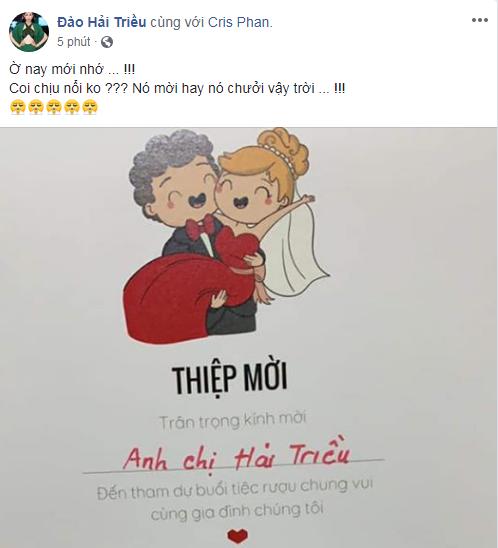The height and width of the screenshot is (548, 498).
Task: Click the red heart below invitation text
Action: click(x=238, y=536)
